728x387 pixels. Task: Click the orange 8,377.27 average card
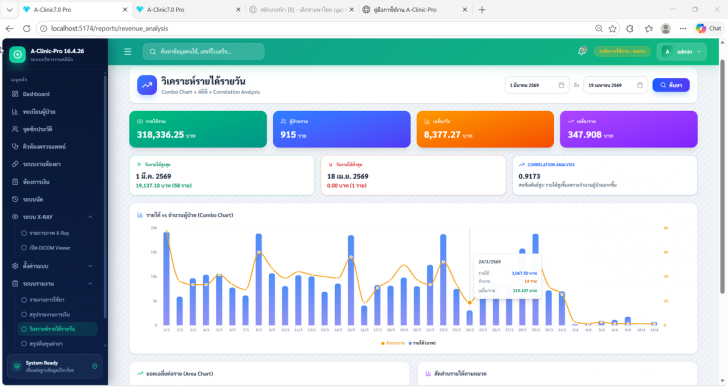(x=485, y=129)
